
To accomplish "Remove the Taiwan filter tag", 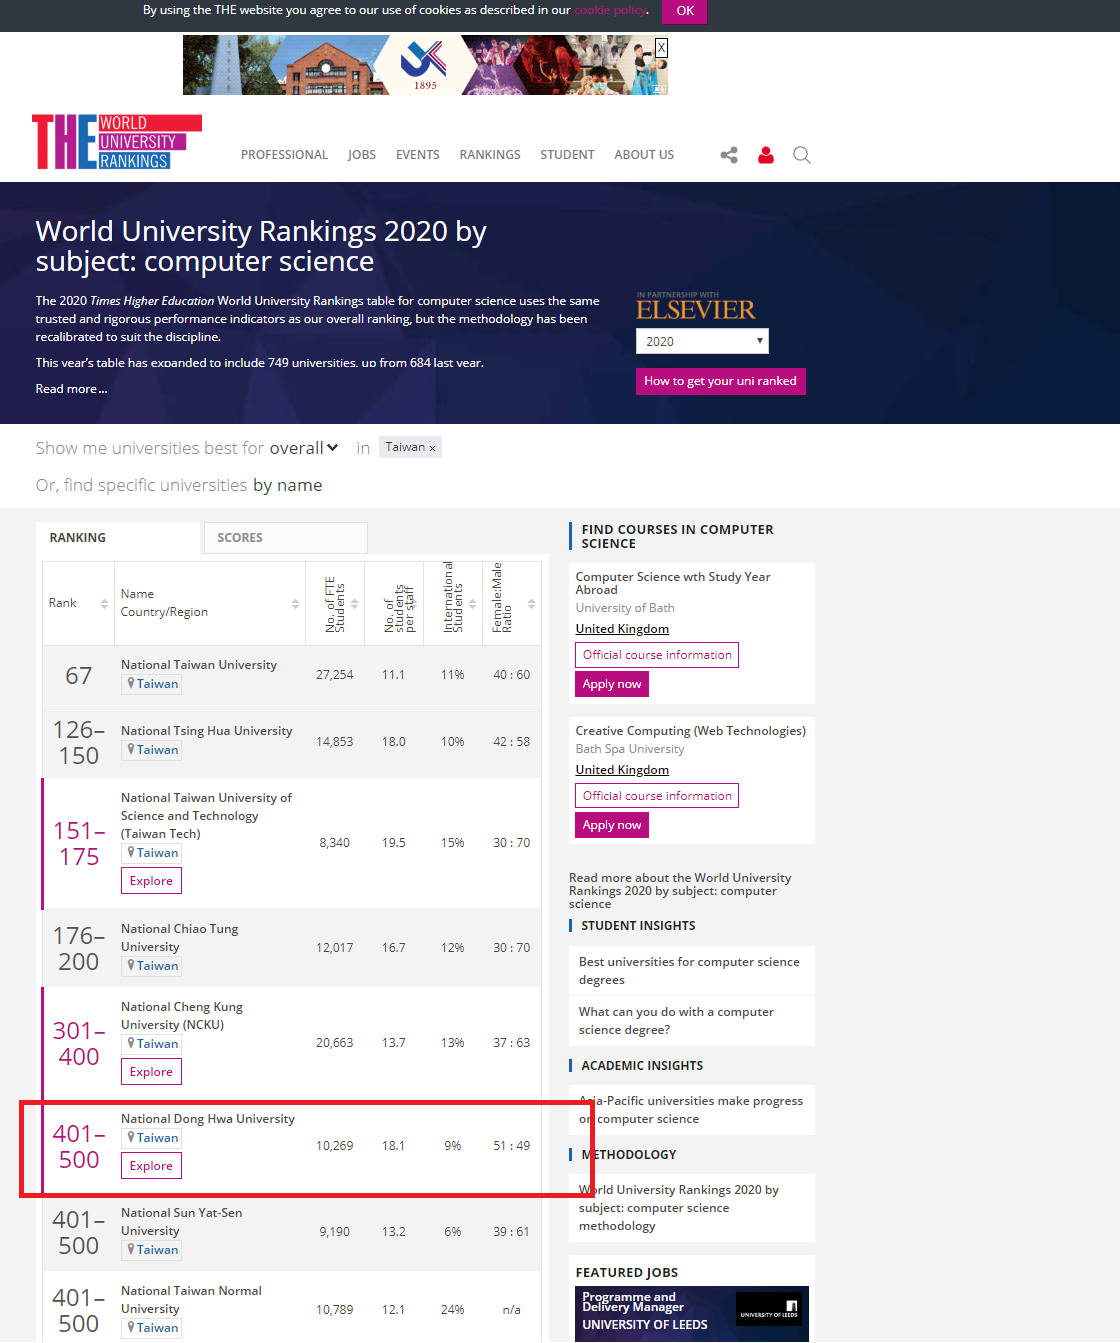I will pos(432,448).
